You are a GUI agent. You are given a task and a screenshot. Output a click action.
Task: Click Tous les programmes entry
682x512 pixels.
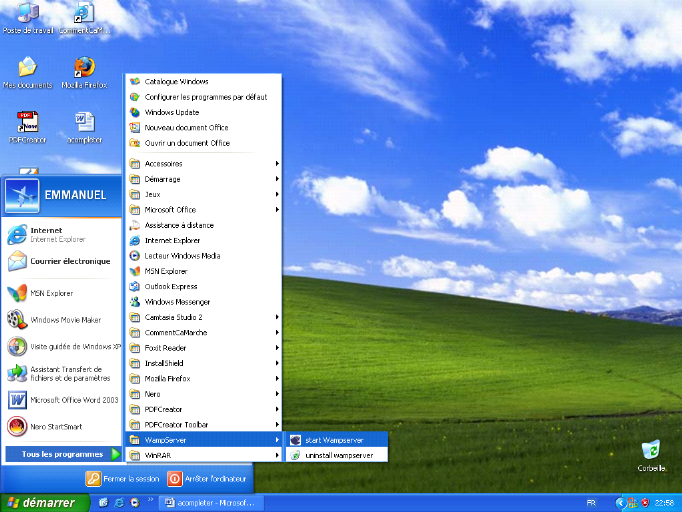pyautogui.click(x=63, y=454)
